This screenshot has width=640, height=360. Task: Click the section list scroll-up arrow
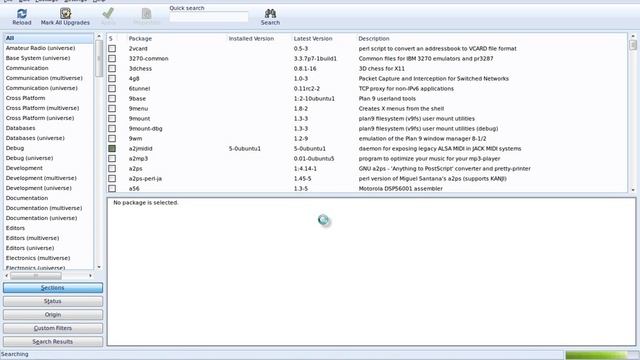click(99, 36)
